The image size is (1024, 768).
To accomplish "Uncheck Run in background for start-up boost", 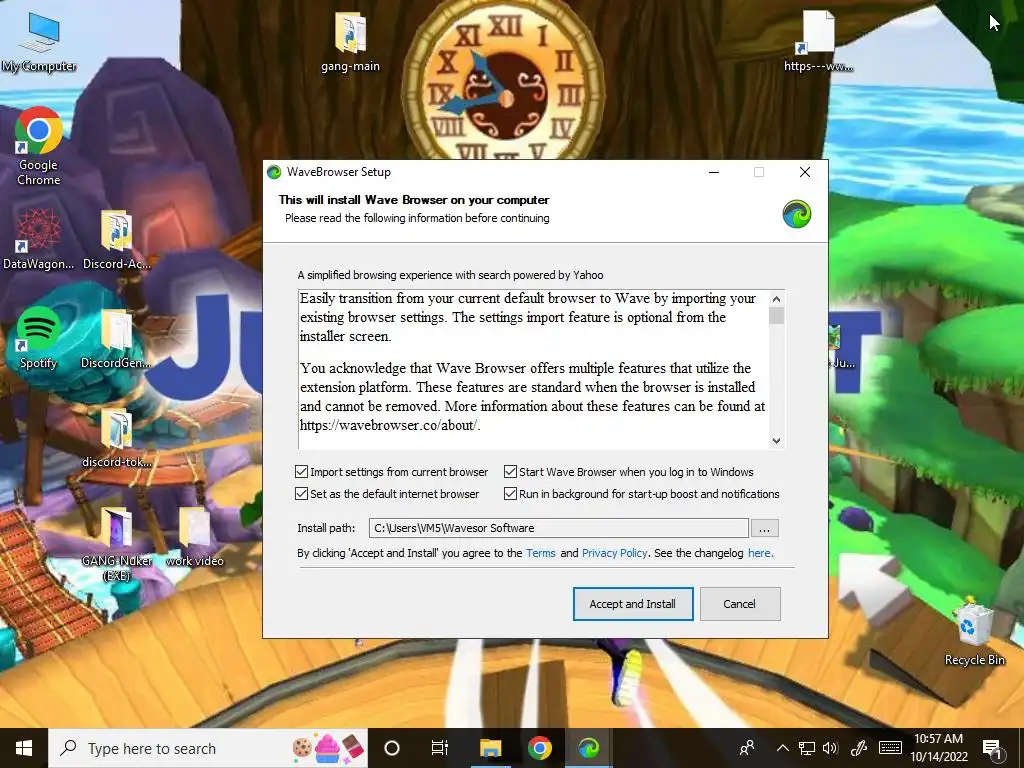I will tap(511, 494).
